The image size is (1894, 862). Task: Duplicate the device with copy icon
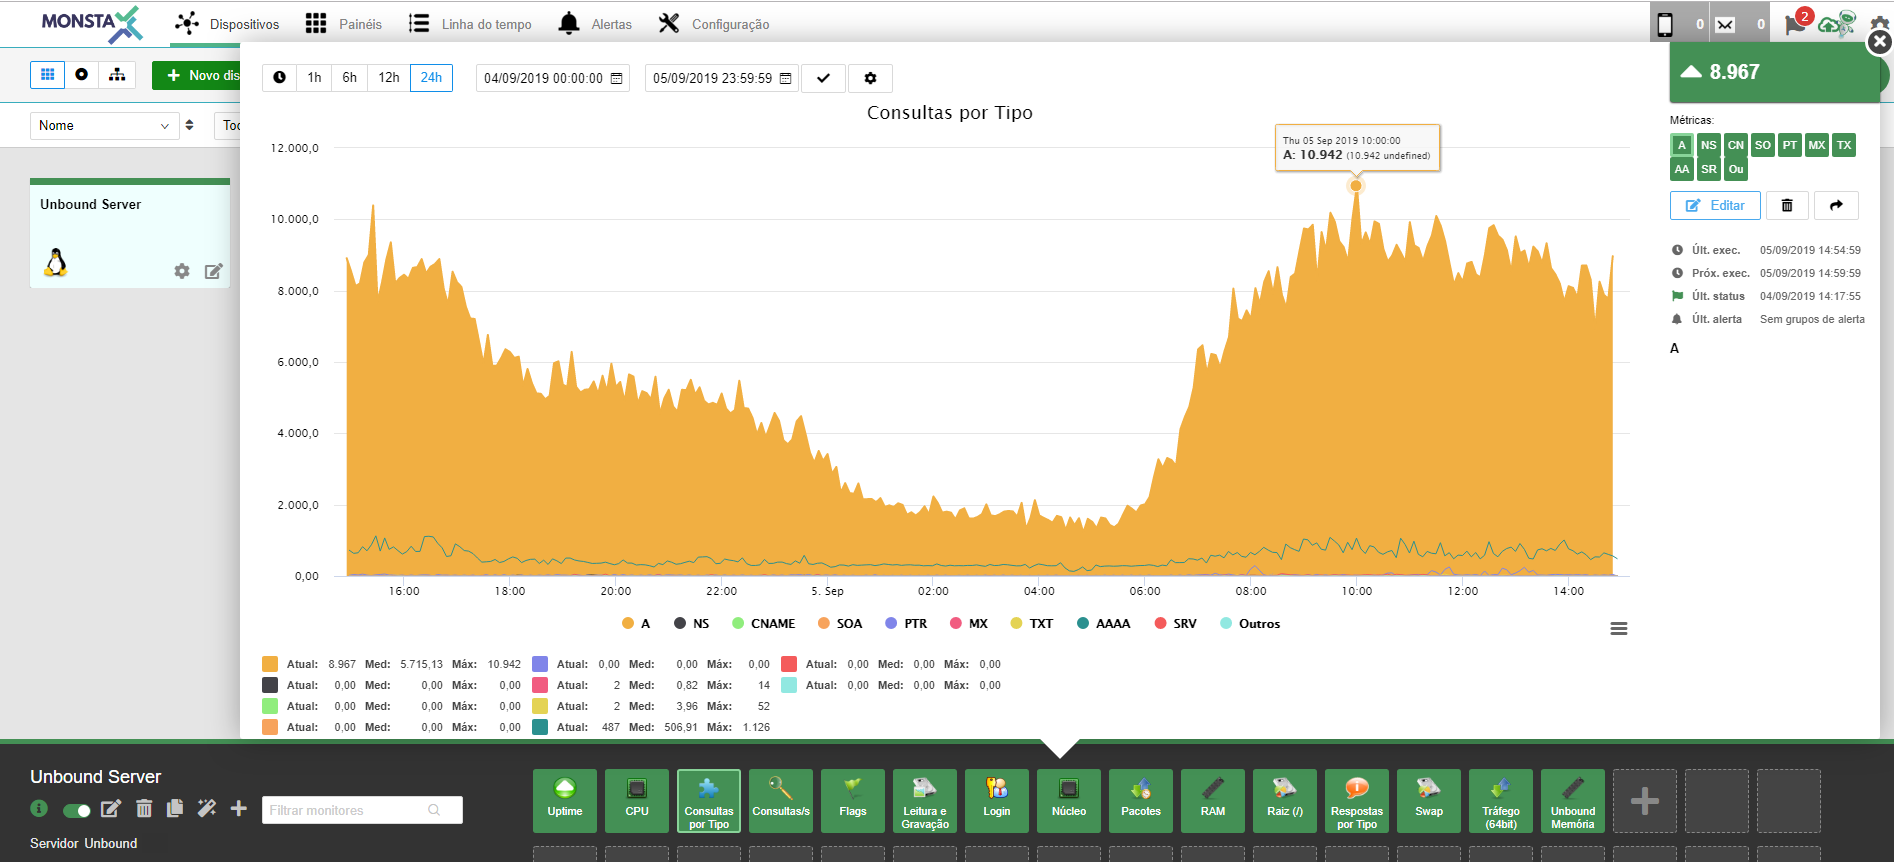tap(175, 808)
